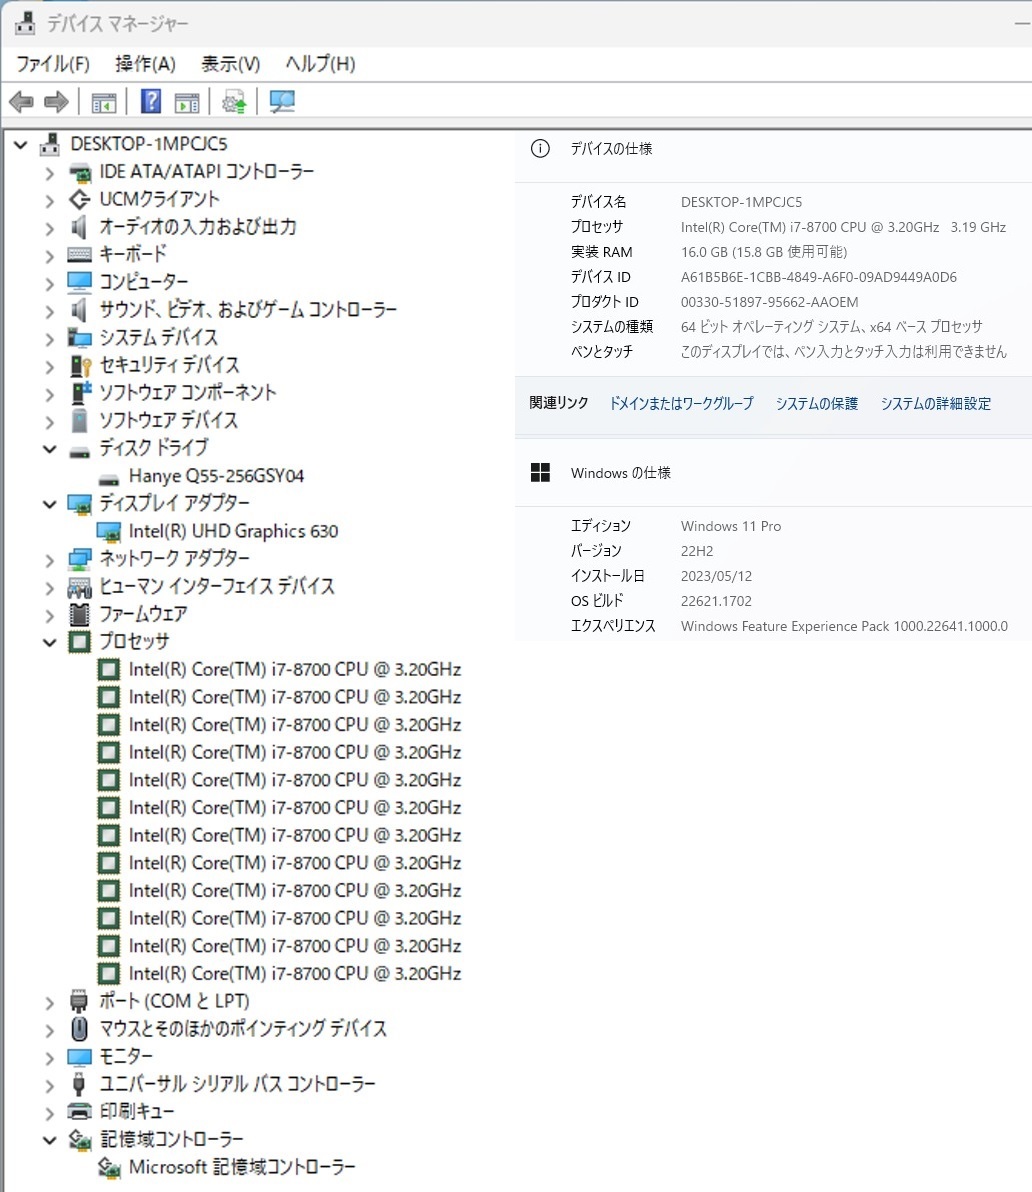1032x1192 pixels.
Task: Click the モニター icon
Action: tap(80, 1057)
